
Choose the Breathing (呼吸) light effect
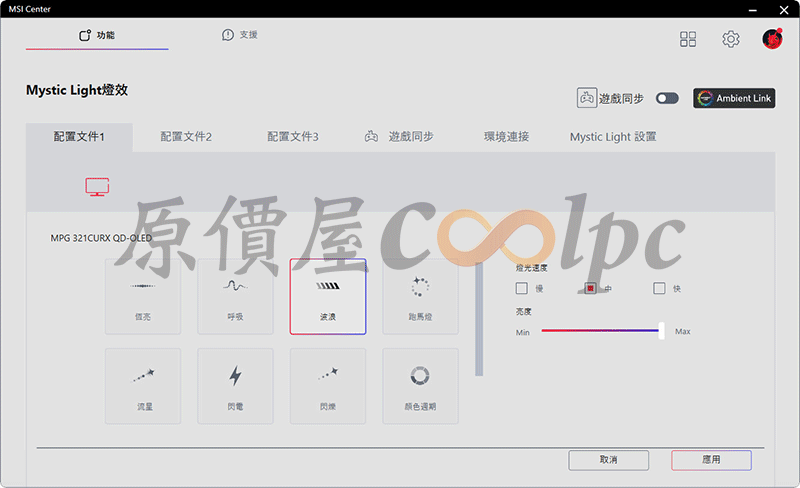tap(235, 297)
